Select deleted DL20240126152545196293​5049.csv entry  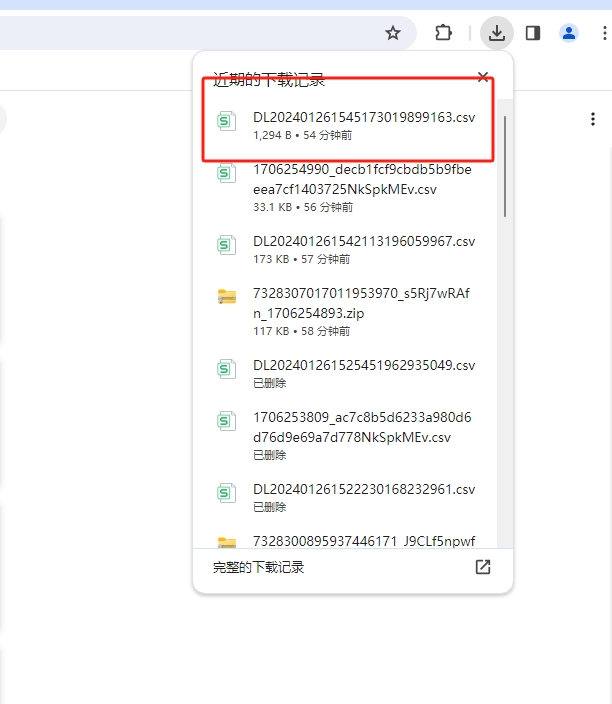(x=346, y=374)
